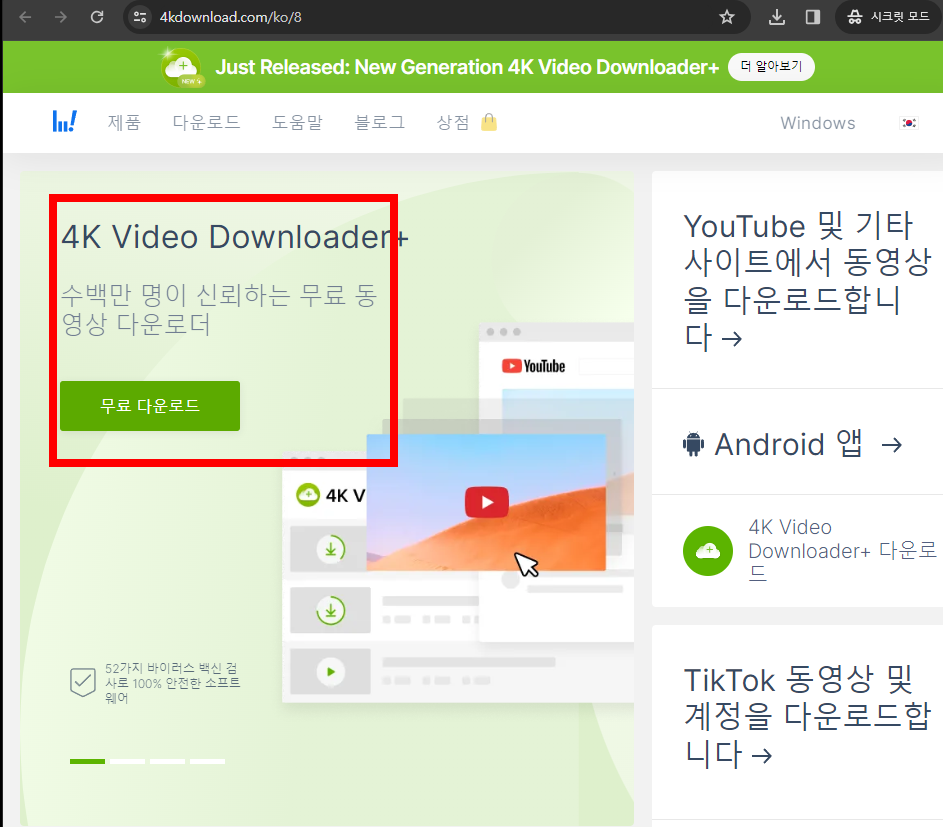
Task: Go to the 4K Download logo home
Action: coord(64,122)
